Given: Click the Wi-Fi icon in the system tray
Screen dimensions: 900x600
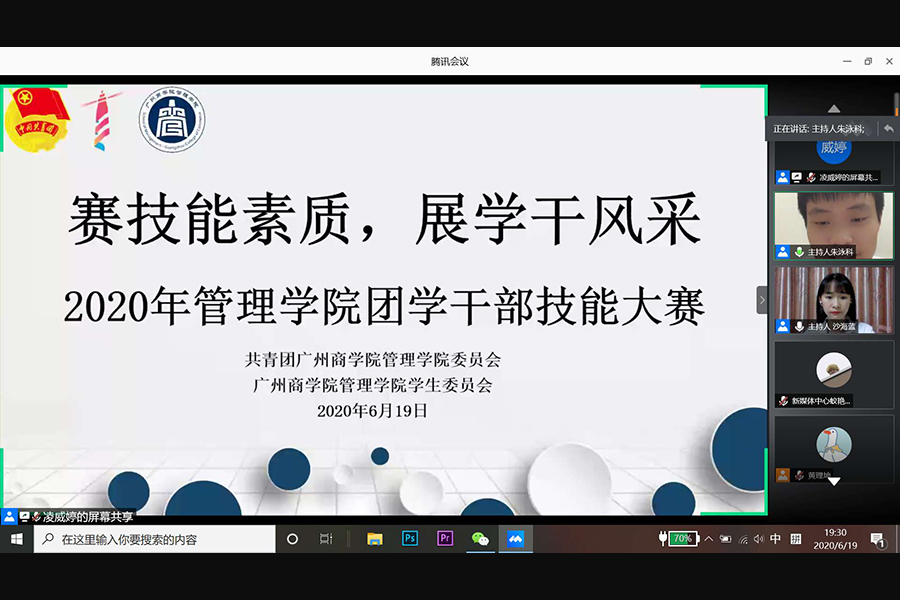Looking at the screenshot, I should click(x=742, y=538).
